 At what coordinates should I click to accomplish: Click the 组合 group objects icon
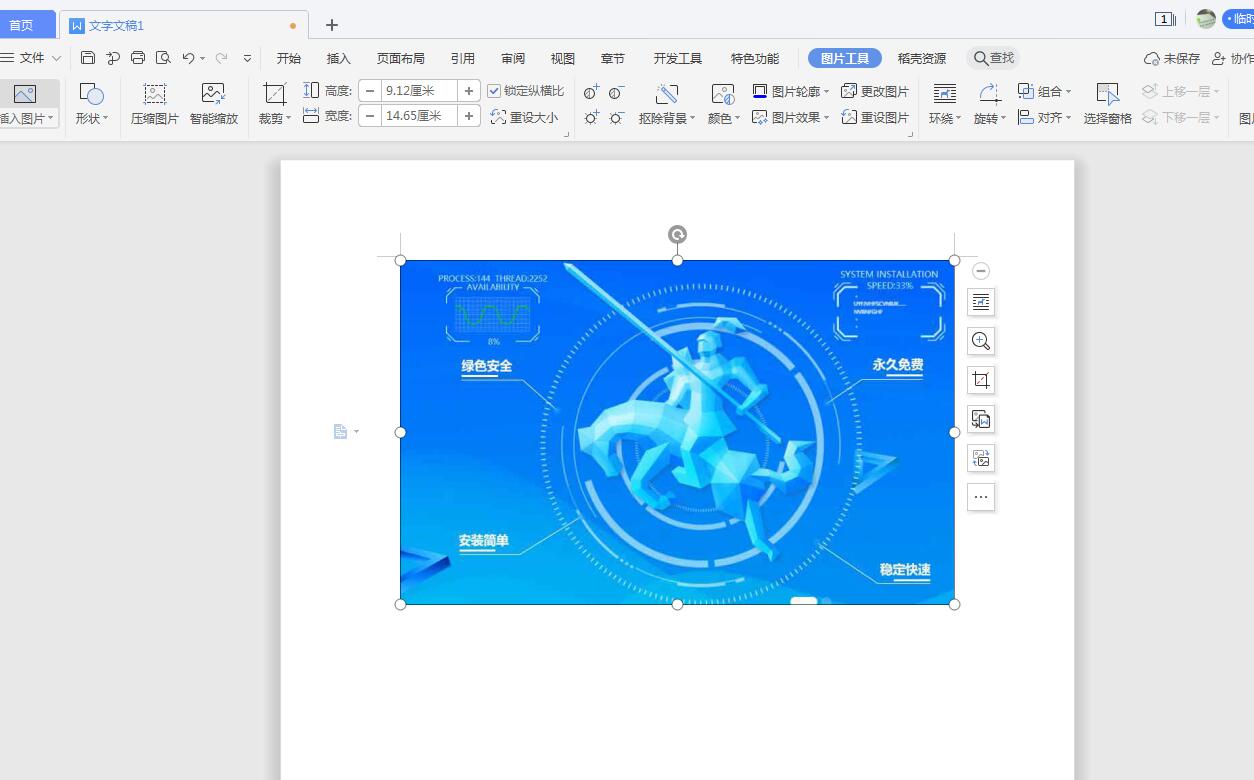(1043, 91)
